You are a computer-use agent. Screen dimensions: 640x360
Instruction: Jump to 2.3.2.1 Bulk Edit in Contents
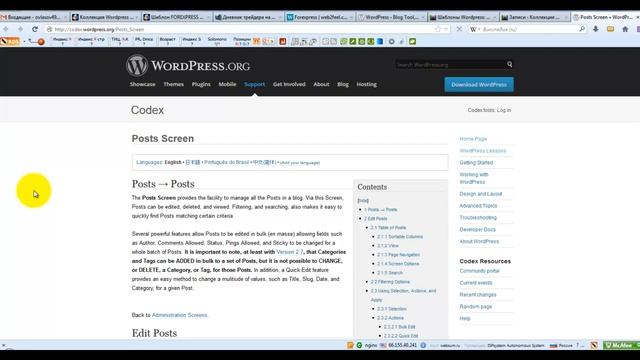tap(400, 327)
